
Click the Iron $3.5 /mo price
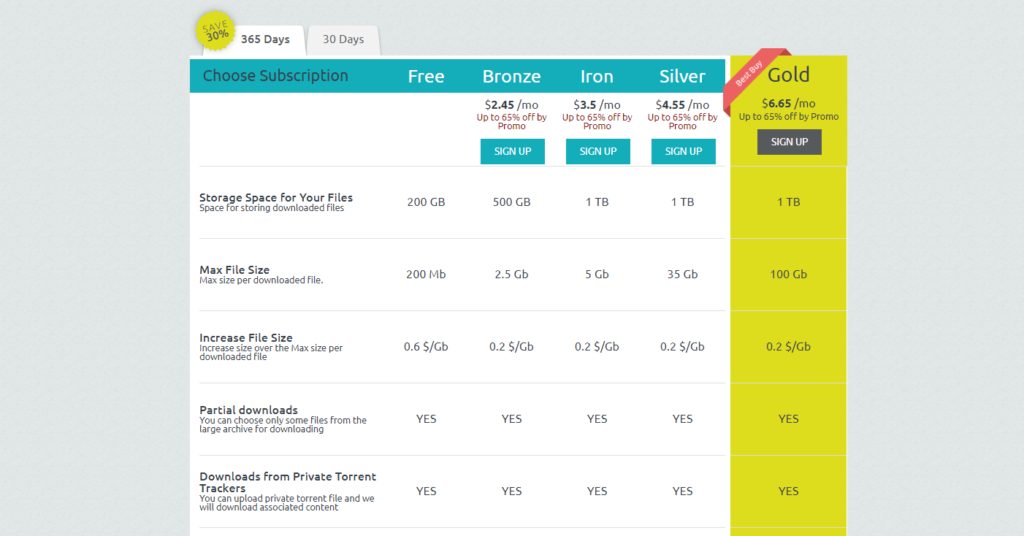tap(597, 105)
